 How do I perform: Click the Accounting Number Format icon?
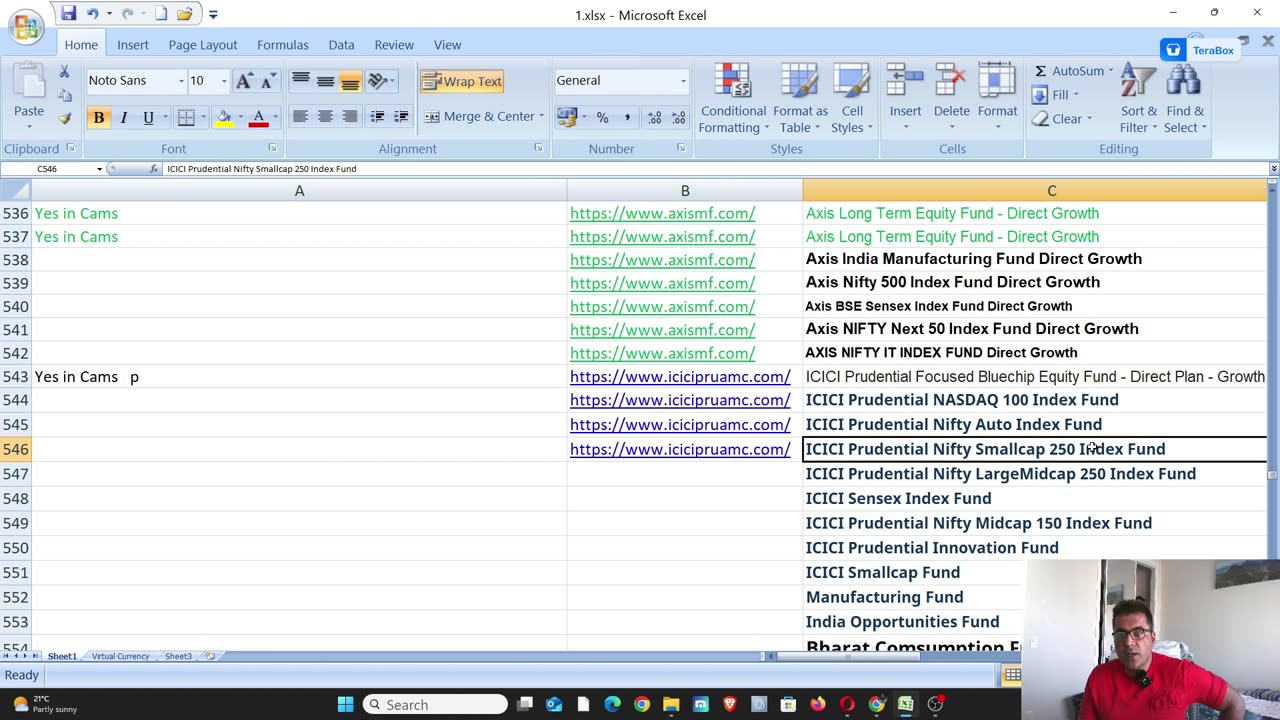567,117
